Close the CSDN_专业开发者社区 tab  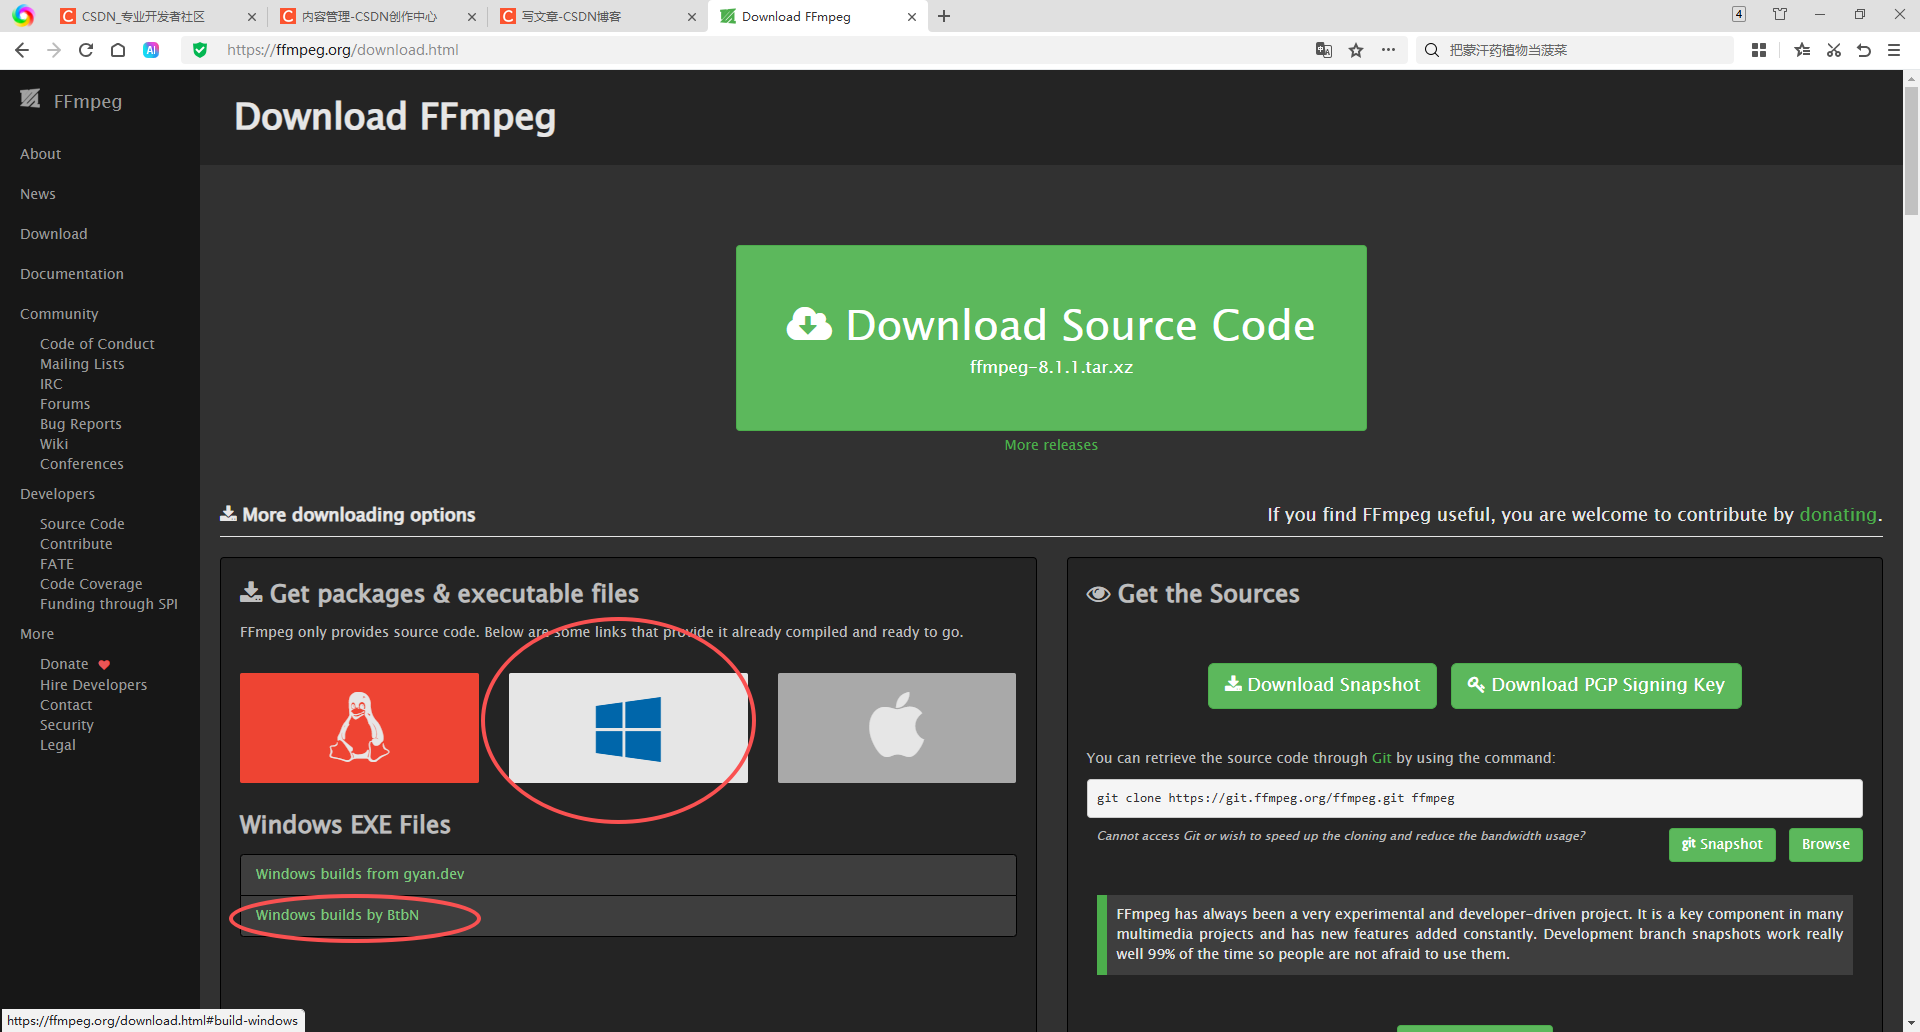pos(251,17)
